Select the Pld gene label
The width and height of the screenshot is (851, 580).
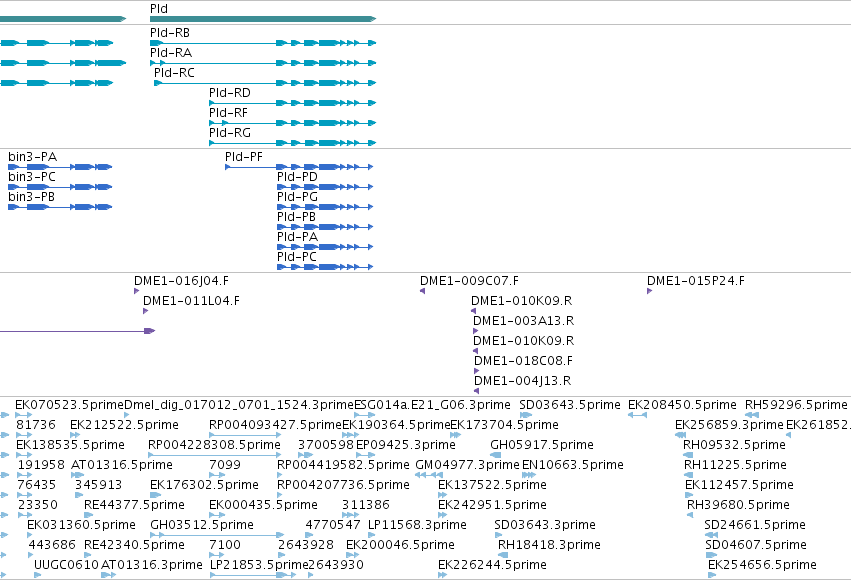[159, 9]
